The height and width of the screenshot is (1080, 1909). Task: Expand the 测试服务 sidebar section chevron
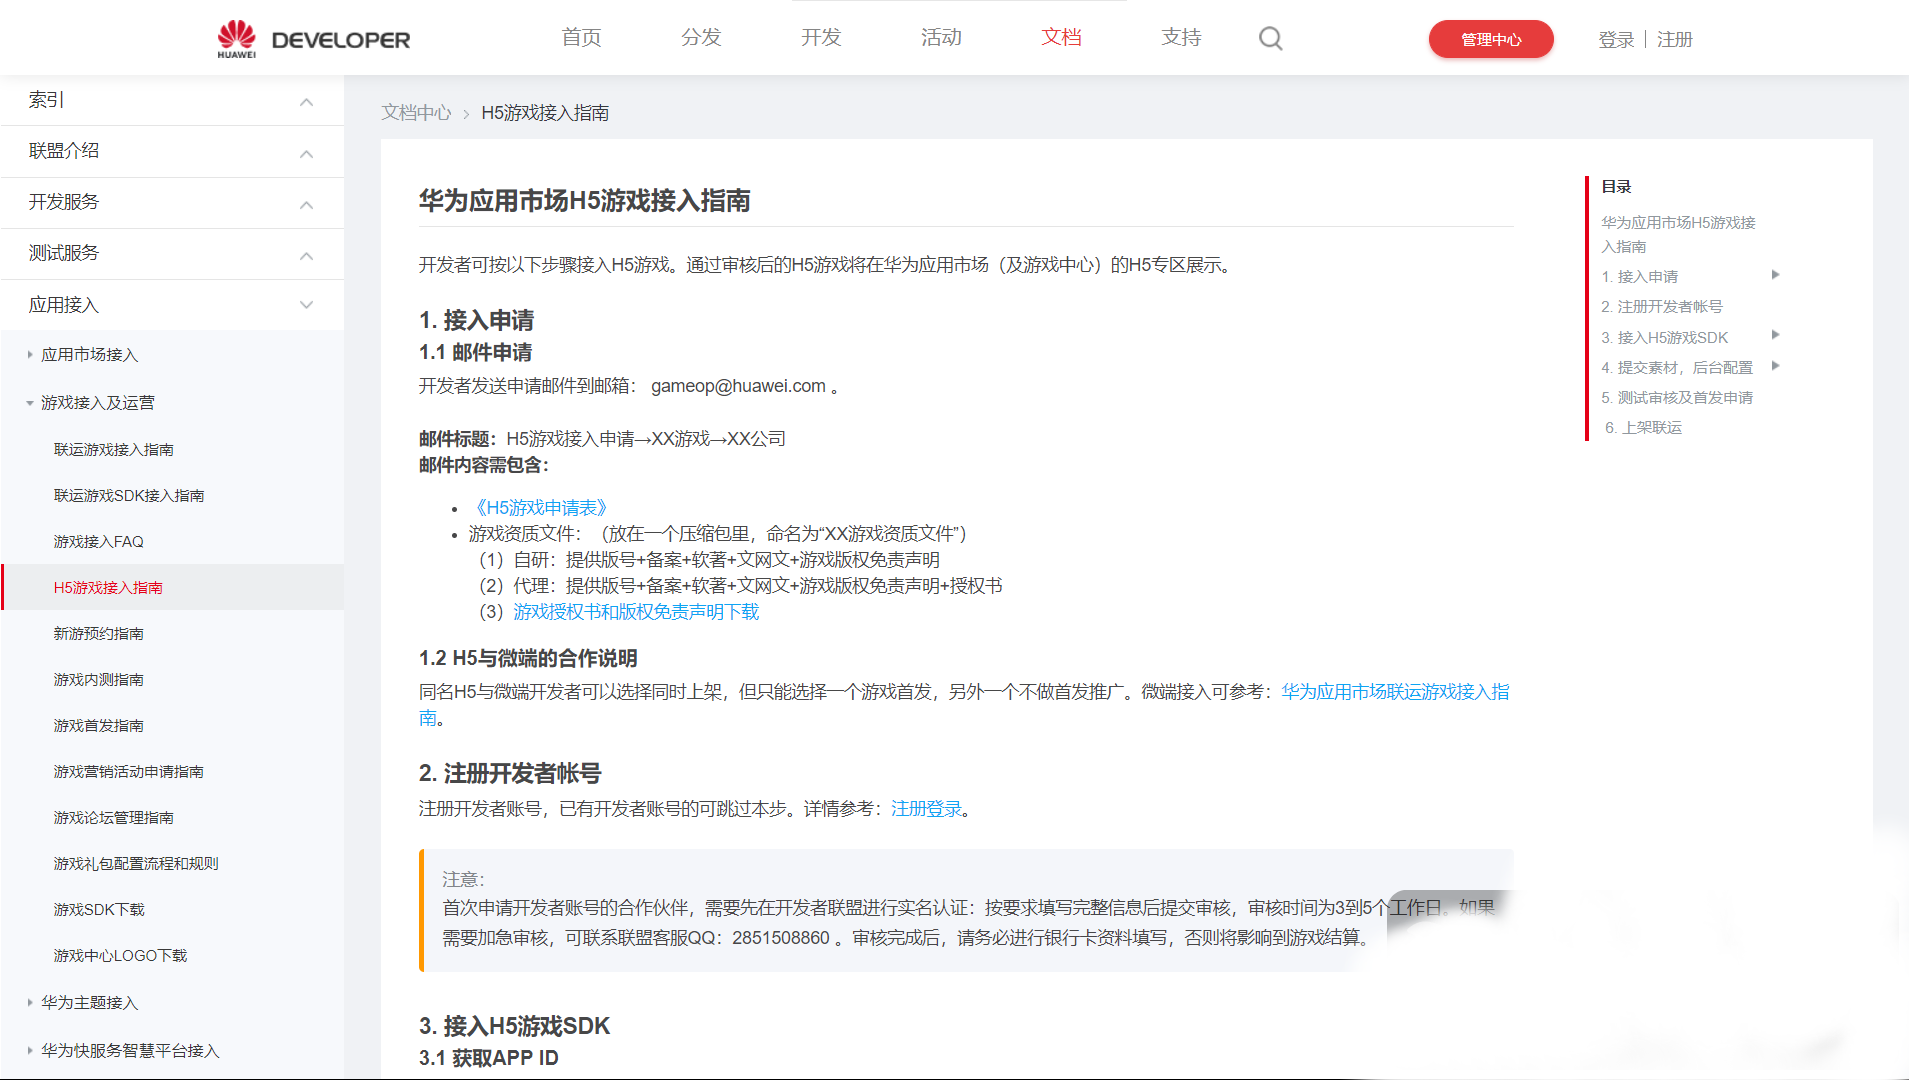click(306, 255)
